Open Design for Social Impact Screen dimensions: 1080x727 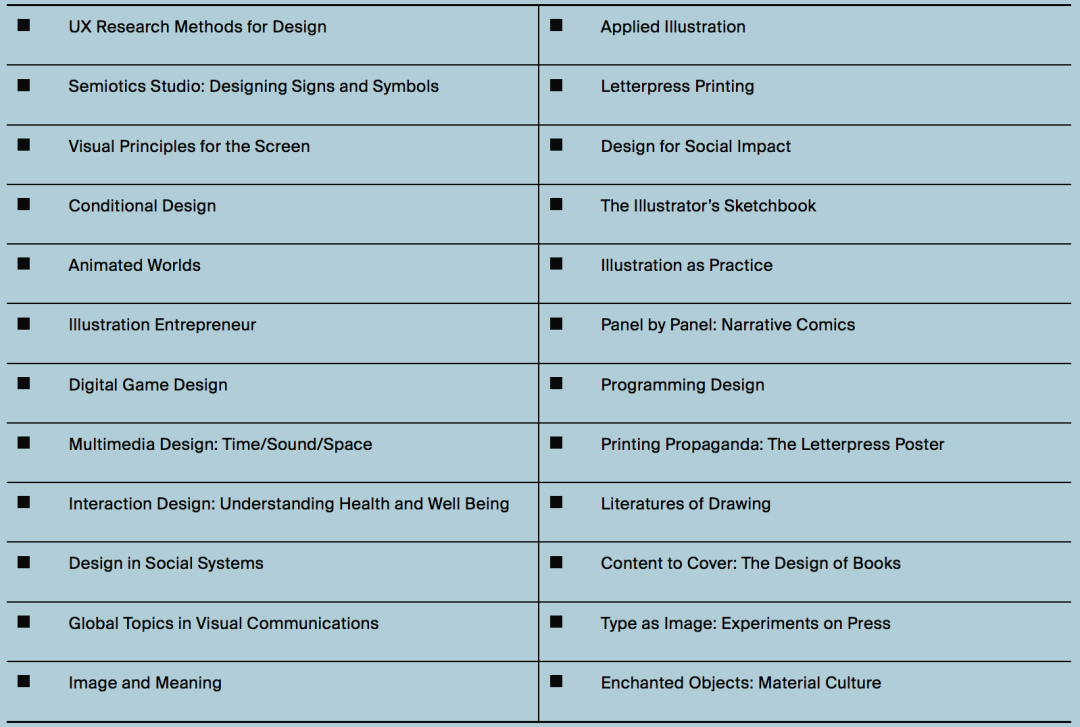[695, 146]
